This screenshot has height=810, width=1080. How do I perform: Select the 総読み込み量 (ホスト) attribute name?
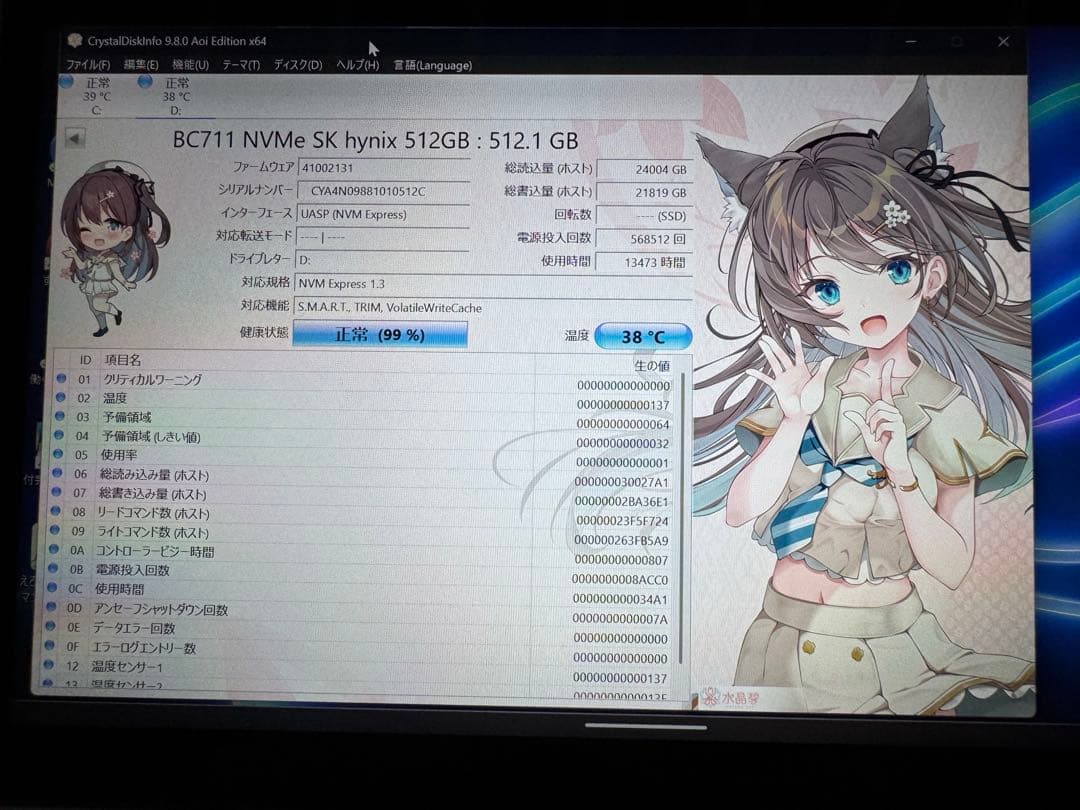tap(154, 475)
